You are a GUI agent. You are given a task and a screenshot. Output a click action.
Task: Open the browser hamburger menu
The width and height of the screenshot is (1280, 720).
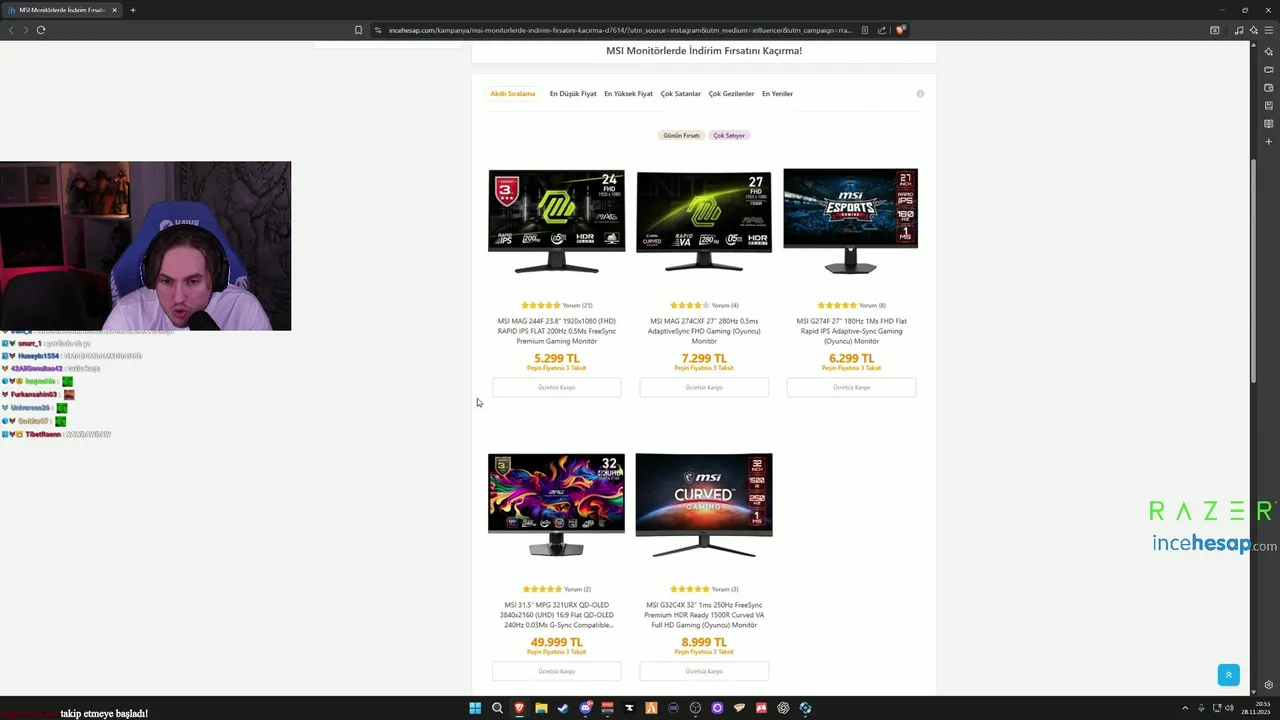tap(1268, 30)
